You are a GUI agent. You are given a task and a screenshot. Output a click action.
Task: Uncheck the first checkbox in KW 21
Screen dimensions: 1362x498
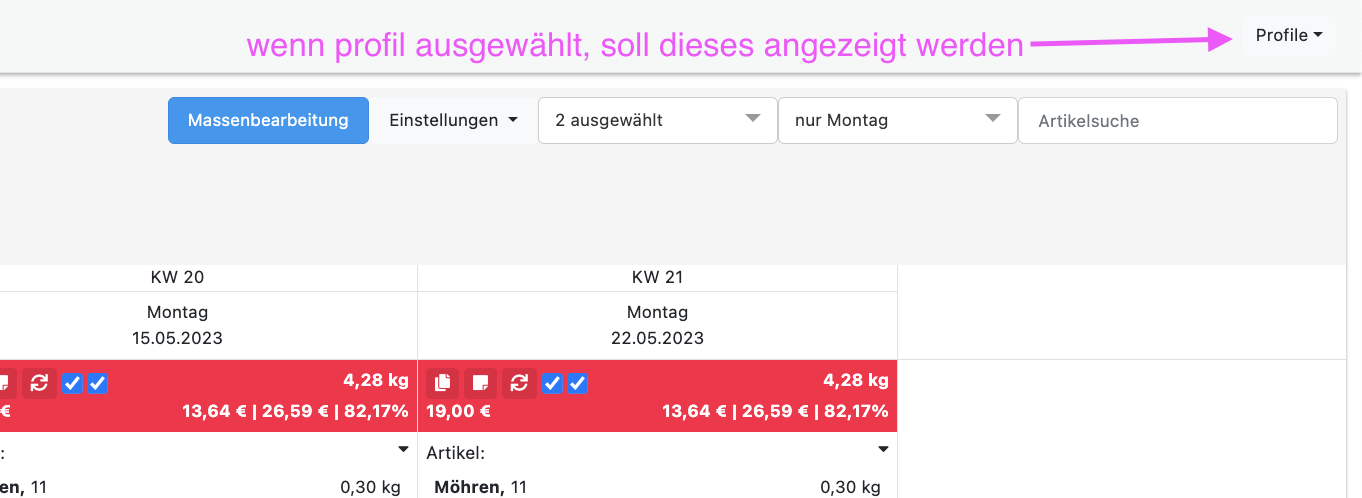coord(552,383)
